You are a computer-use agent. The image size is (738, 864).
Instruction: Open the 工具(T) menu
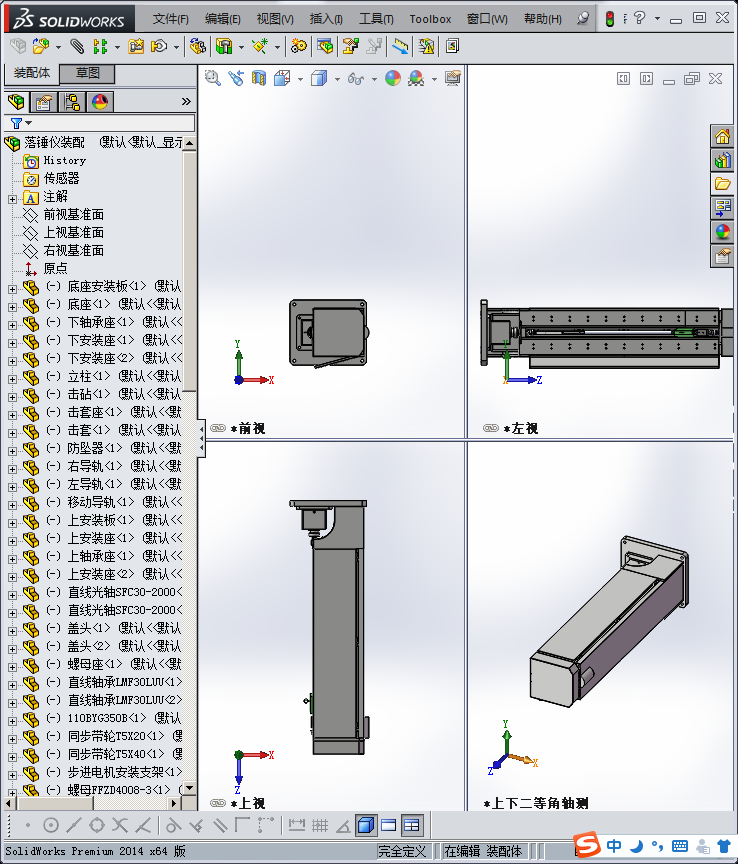[x=376, y=19]
